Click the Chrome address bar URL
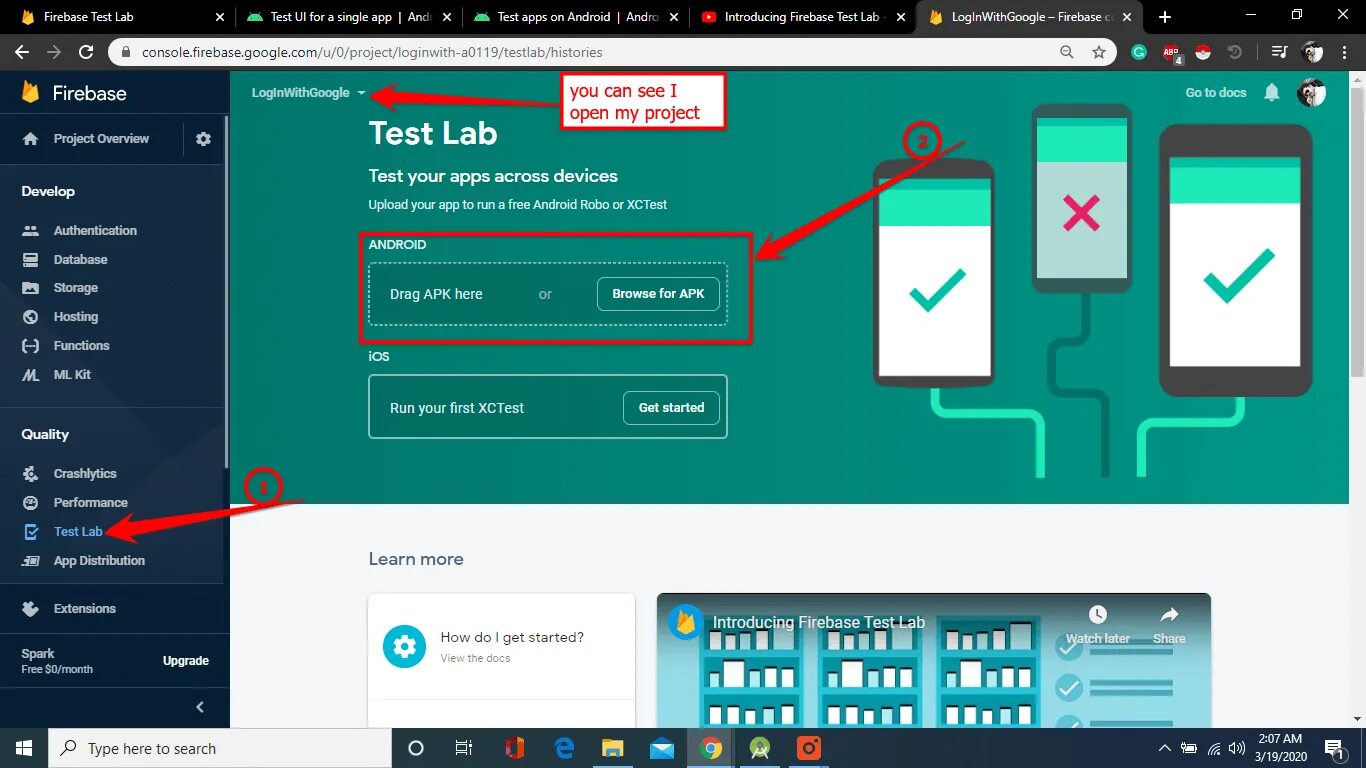 coord(372,52)
